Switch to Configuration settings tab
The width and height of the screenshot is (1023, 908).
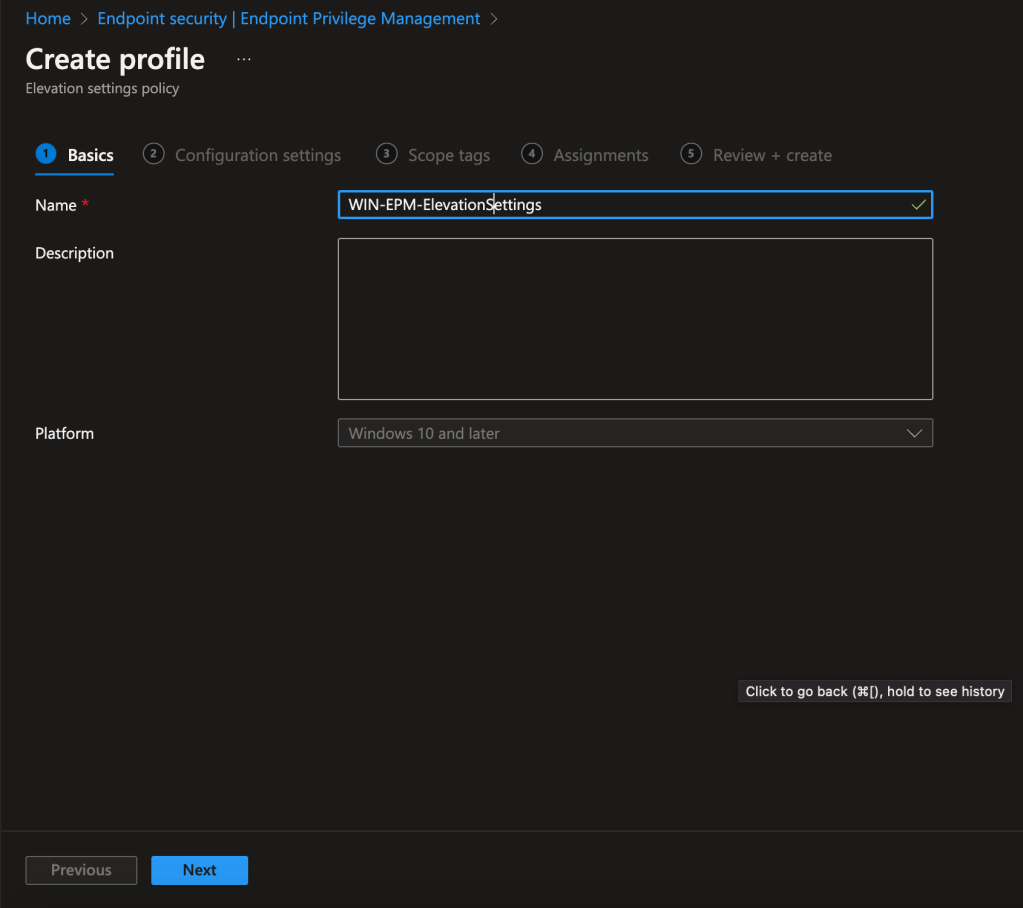(x=258, y=155)
